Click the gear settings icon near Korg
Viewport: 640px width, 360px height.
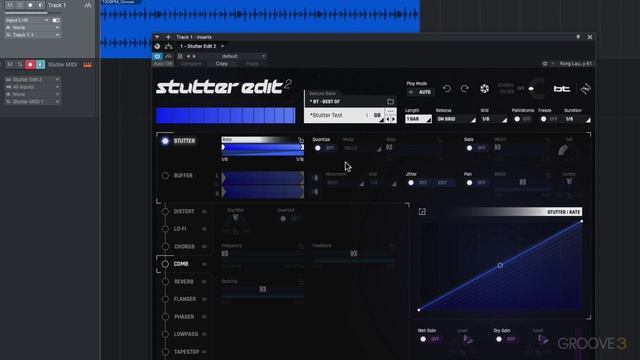coord(544,64)
